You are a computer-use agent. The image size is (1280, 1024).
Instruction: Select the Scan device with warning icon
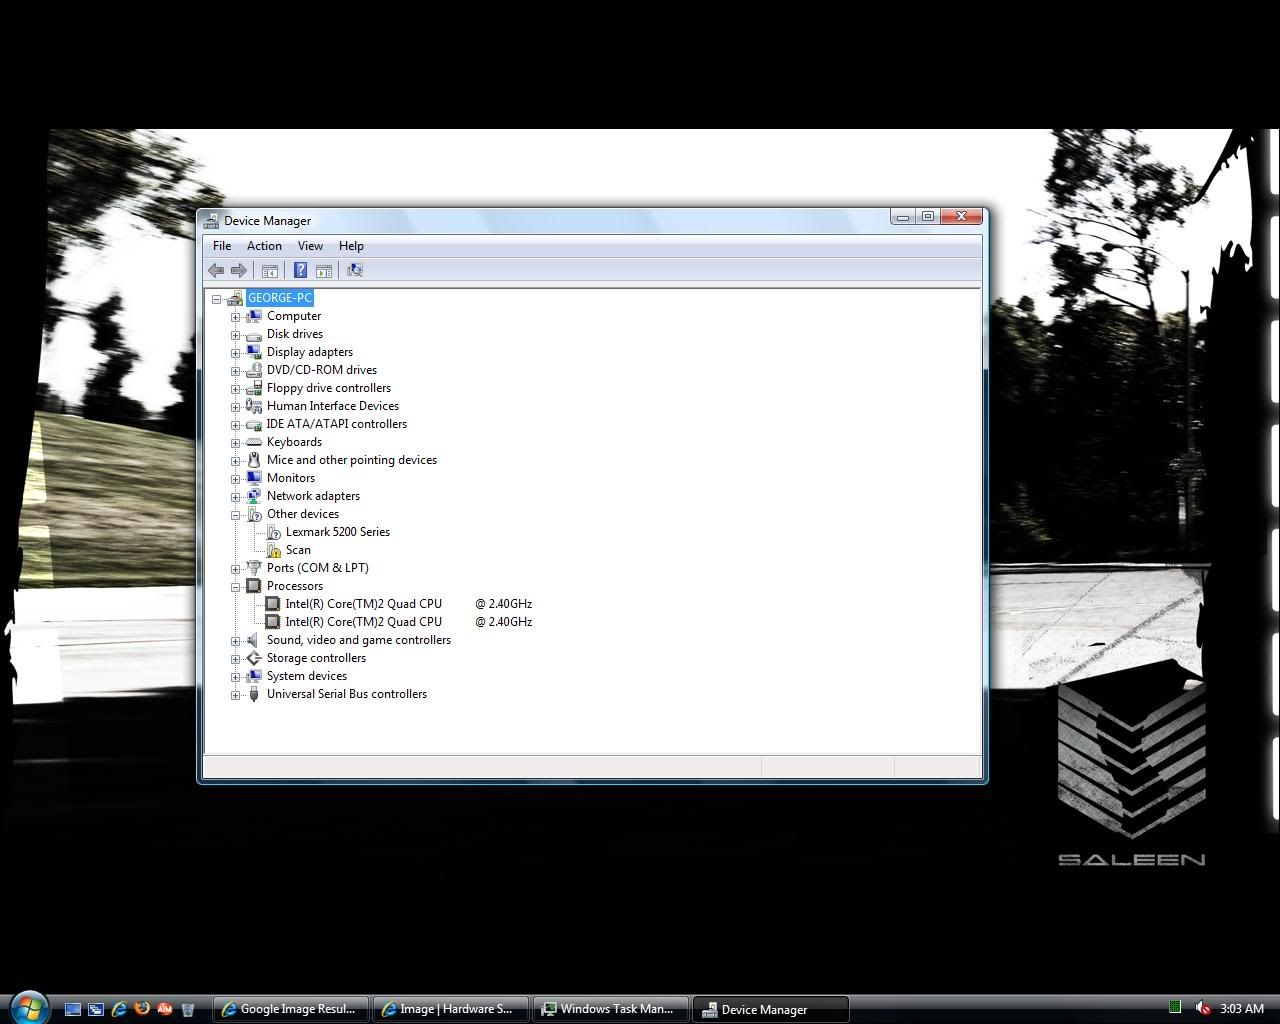(298, 550)
